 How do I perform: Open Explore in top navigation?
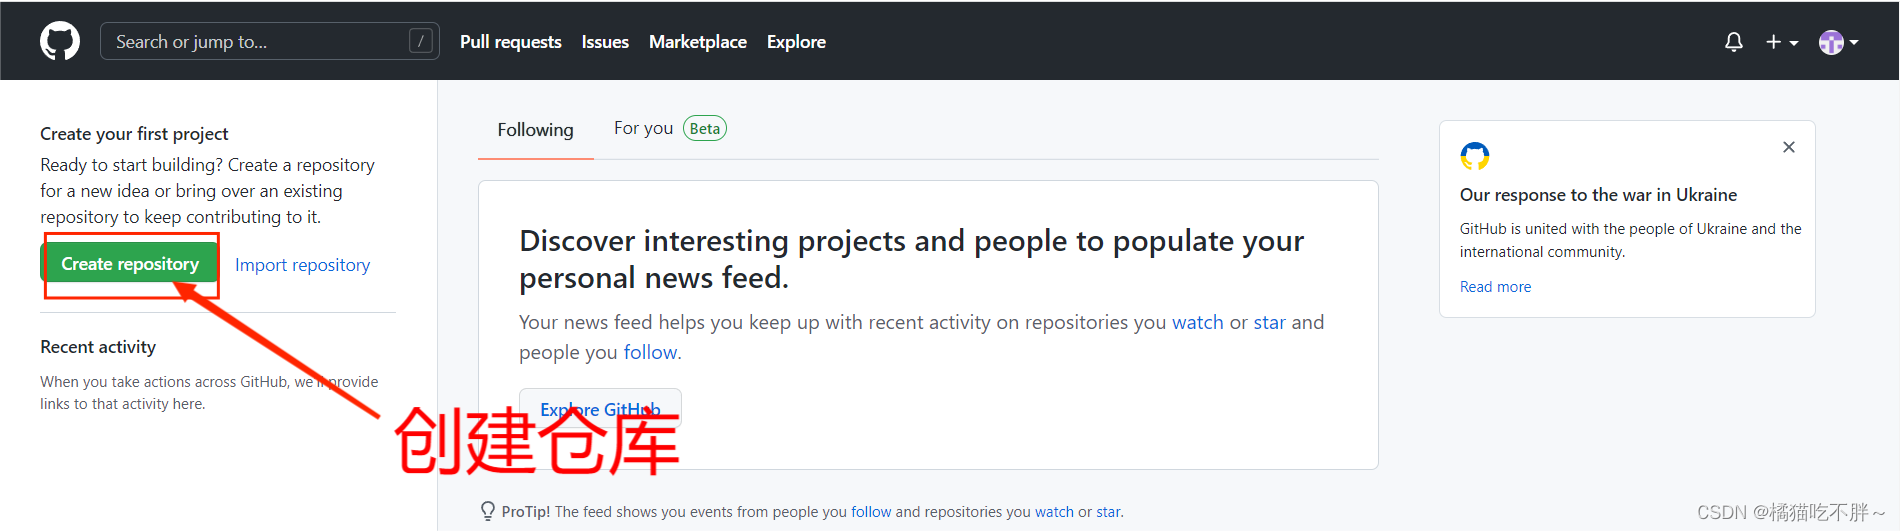click(796, 42)
